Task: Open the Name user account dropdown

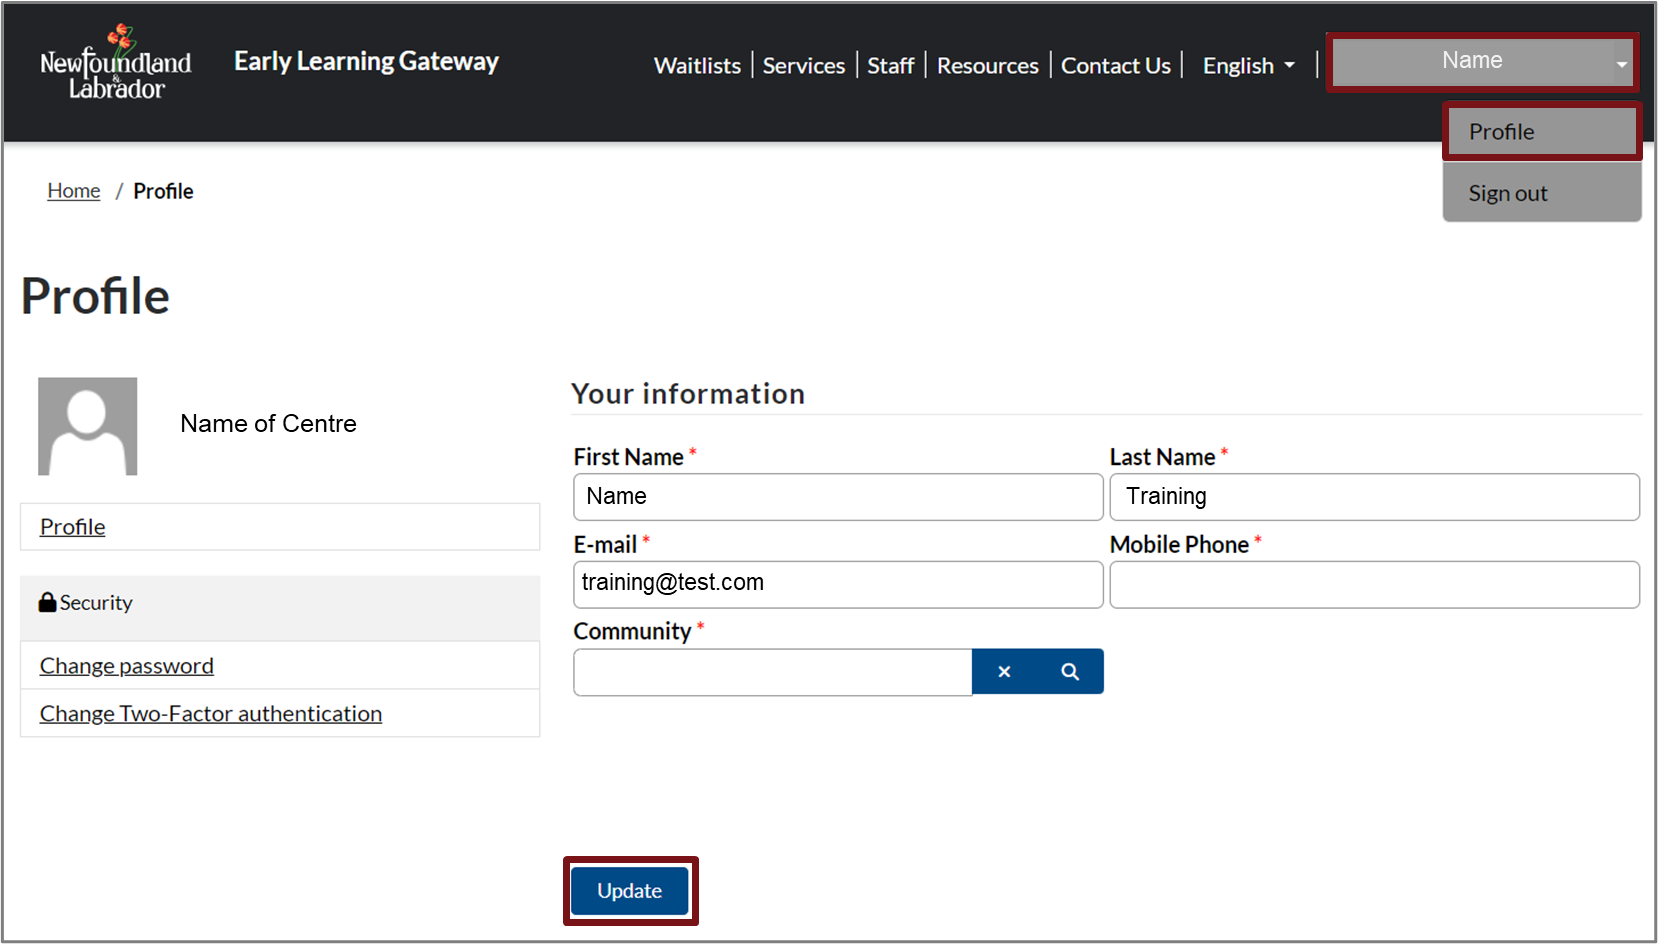Action: (x=1481, y=62)
